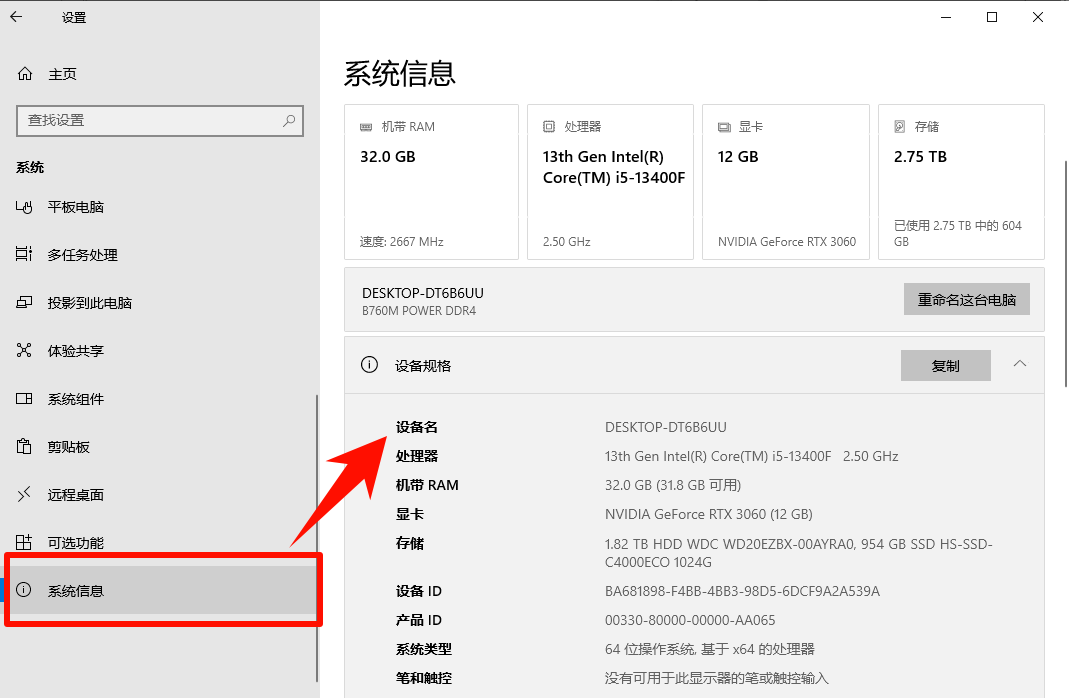Select the 处理器 info card
The image size is (1069, 698).
[610, 182]
